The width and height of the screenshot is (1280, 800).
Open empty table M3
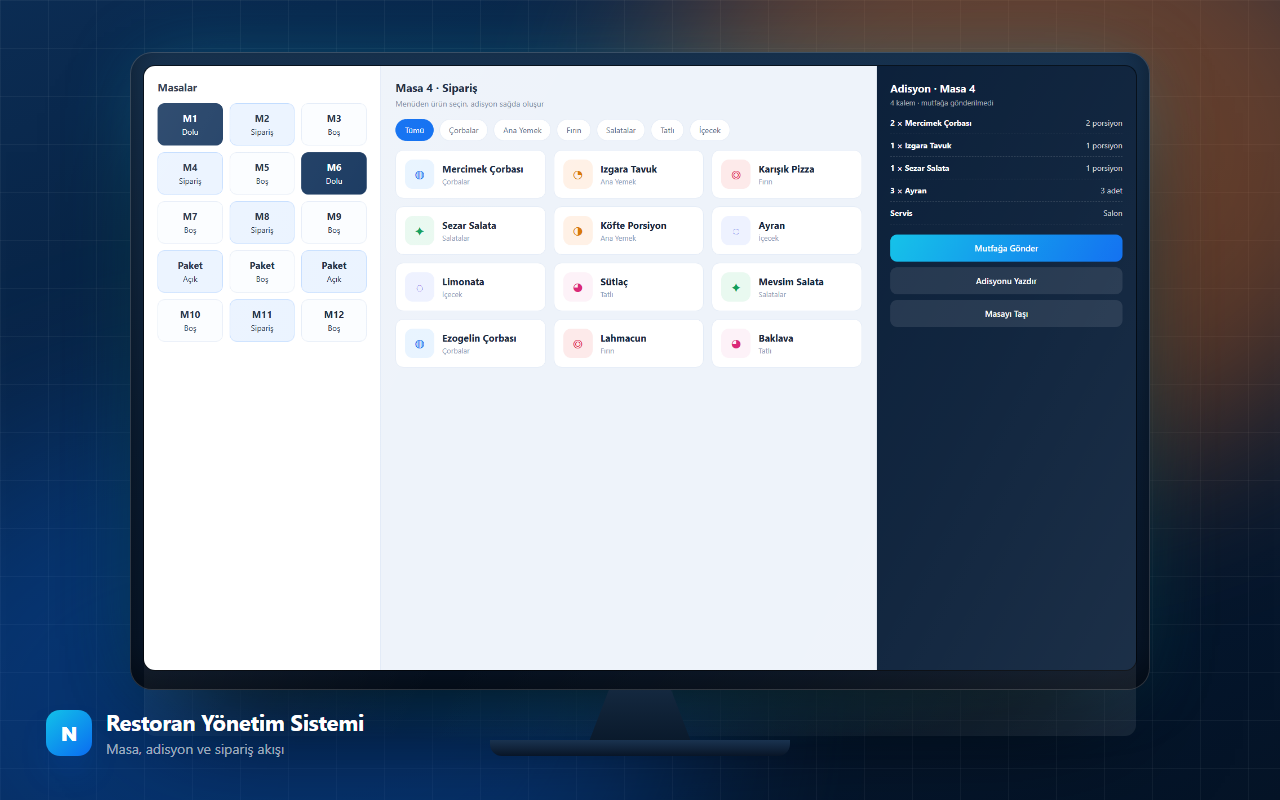(x=334, y=124)
